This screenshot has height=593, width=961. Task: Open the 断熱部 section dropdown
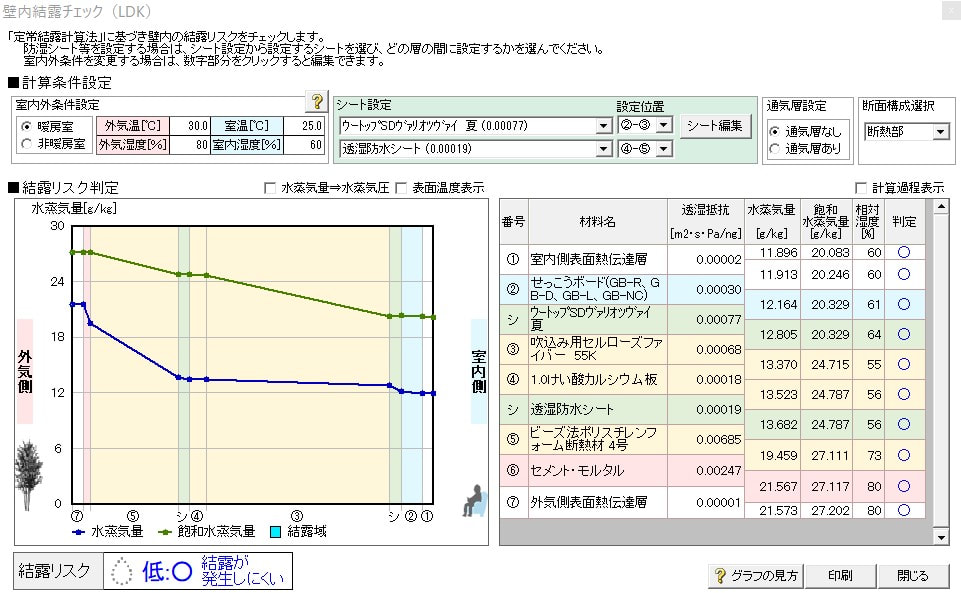tap(941, 132)
